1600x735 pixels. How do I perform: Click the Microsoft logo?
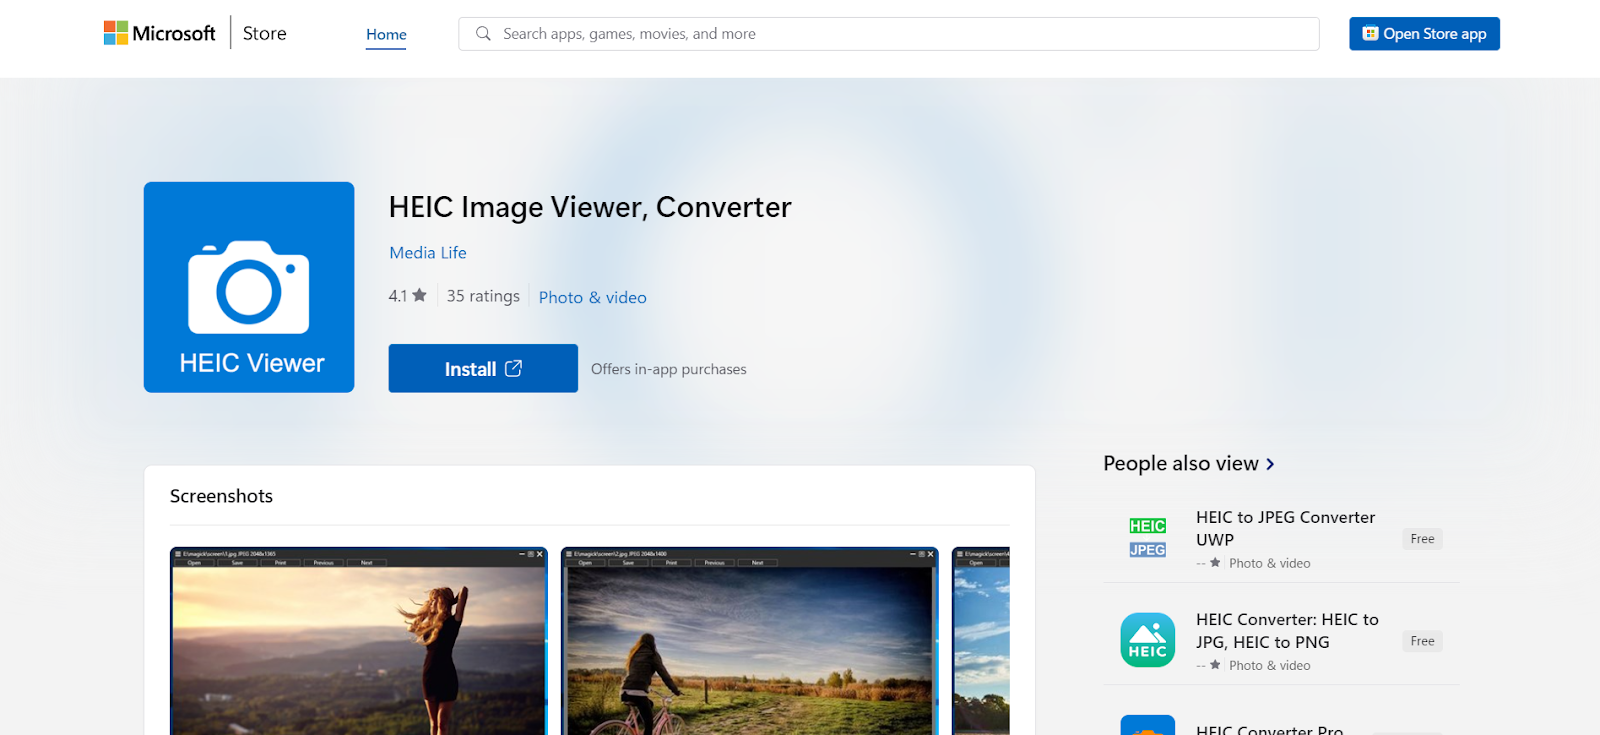pyautogui.click(x=159, y=33)
